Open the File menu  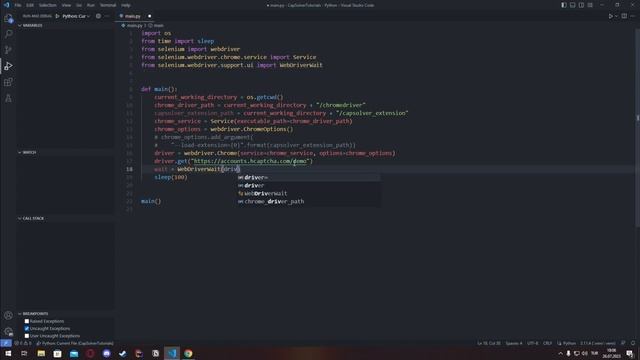point(18,5)
